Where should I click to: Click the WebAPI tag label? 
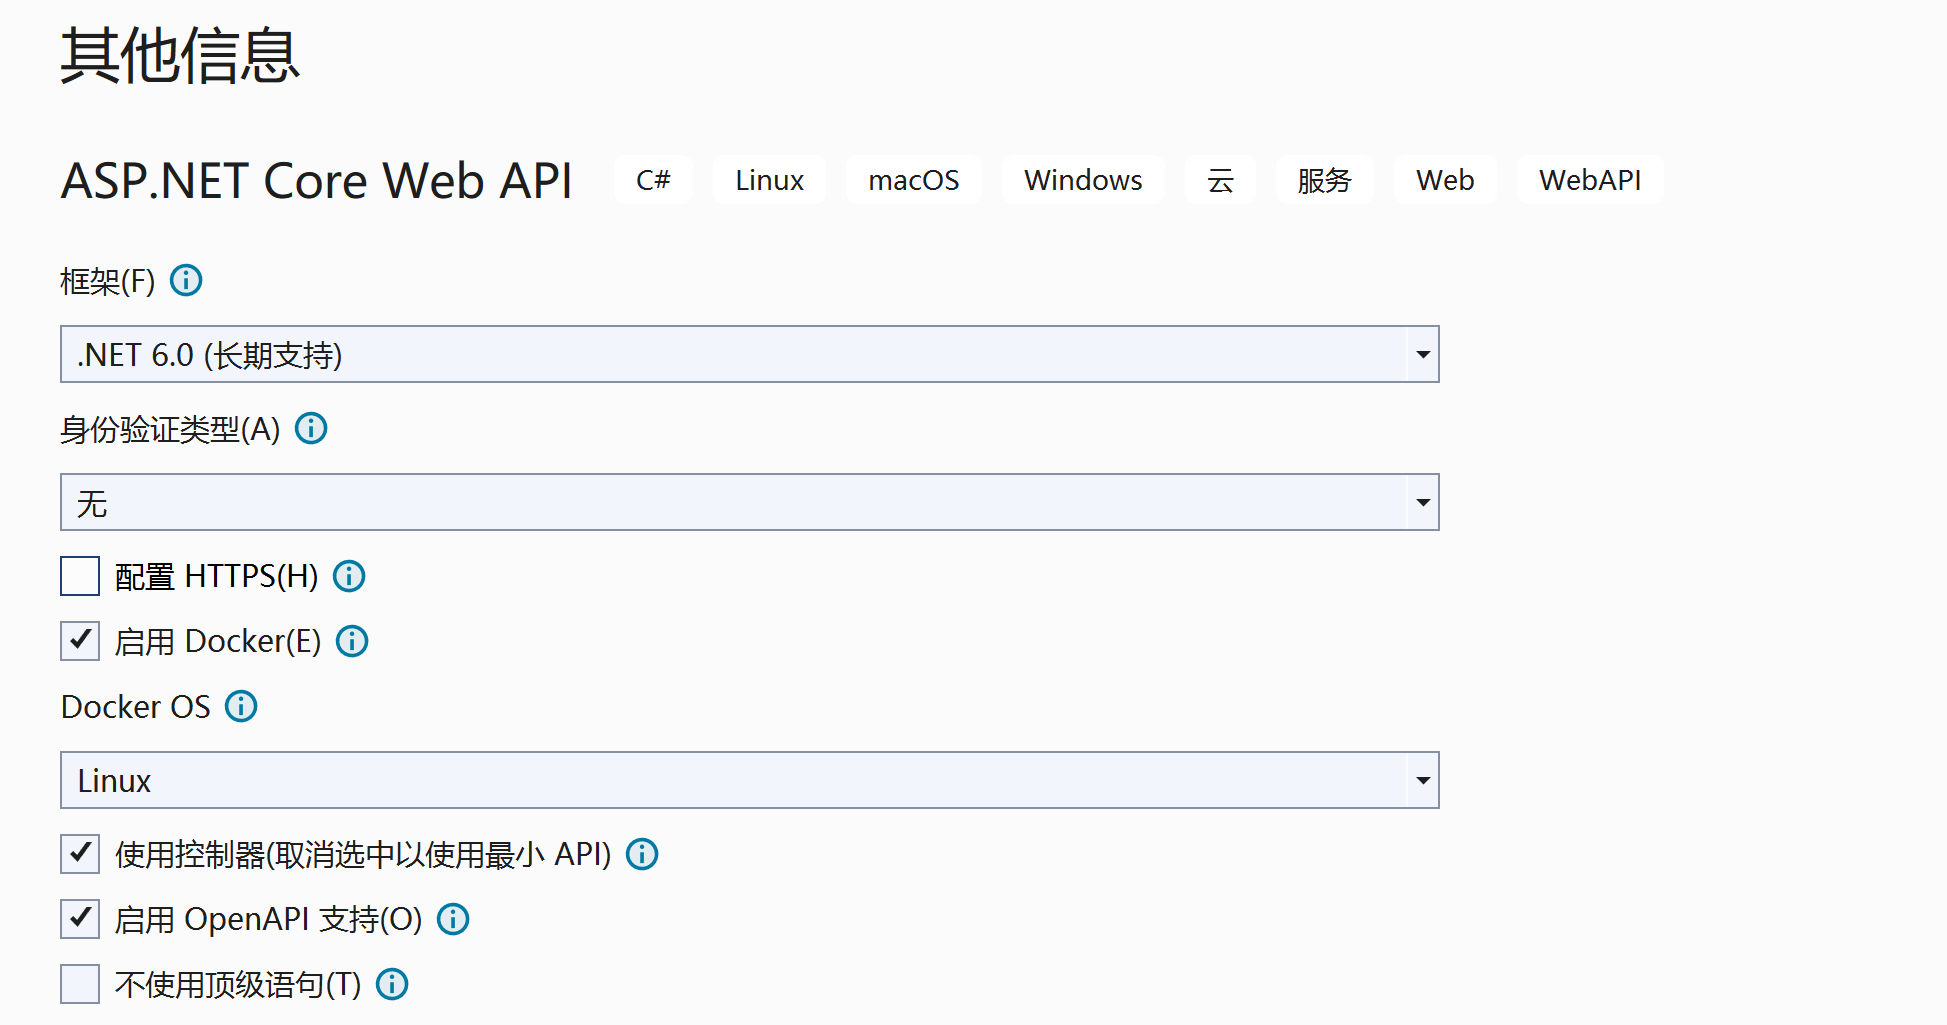tap(1589, 181)
